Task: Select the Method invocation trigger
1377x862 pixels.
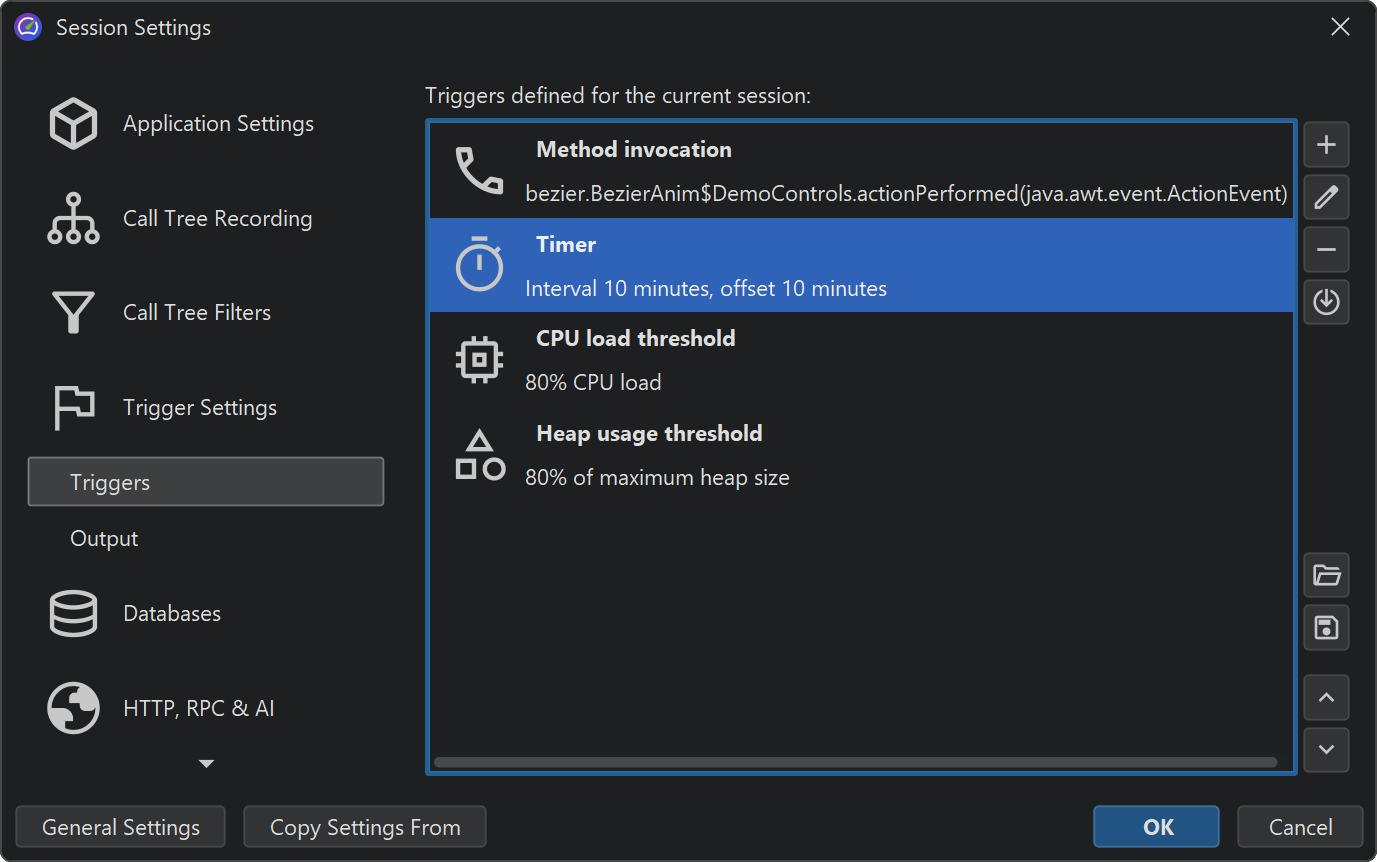Action: pyautogui.click(x=860, y=171)
